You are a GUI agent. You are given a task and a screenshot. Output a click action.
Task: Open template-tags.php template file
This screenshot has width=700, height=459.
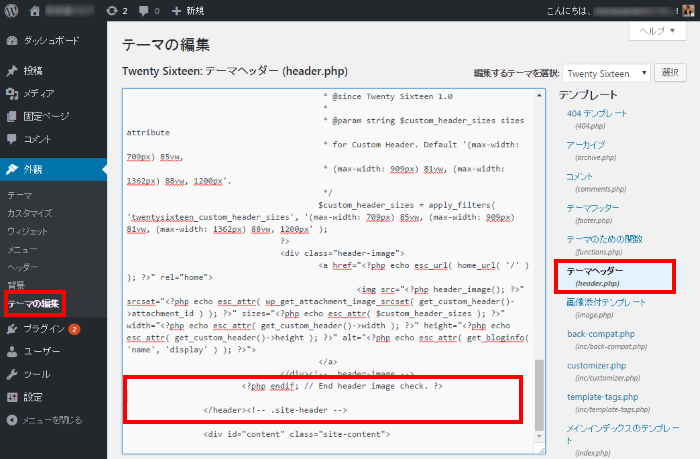point(603,397)
